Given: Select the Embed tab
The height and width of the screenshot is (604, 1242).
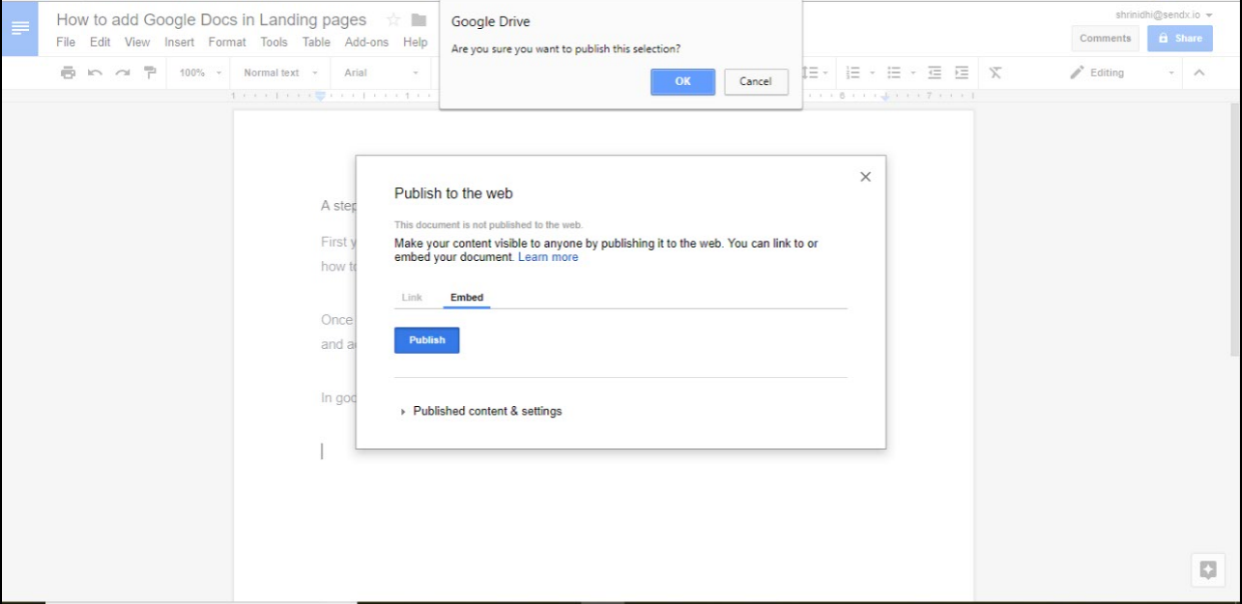Looking at the screenshot, I should 466,298.
